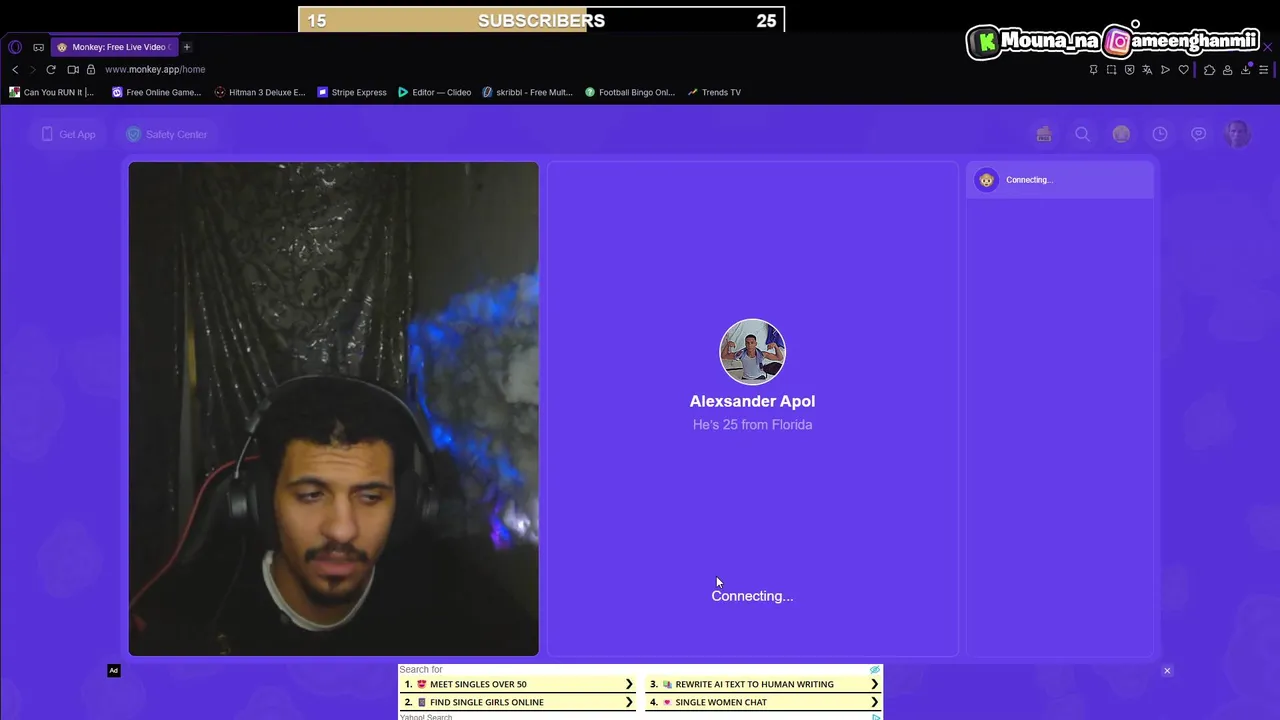Viewport: 1280px width, 720px height.
Task: View site security lock info
Action: [x=90, y=69]
